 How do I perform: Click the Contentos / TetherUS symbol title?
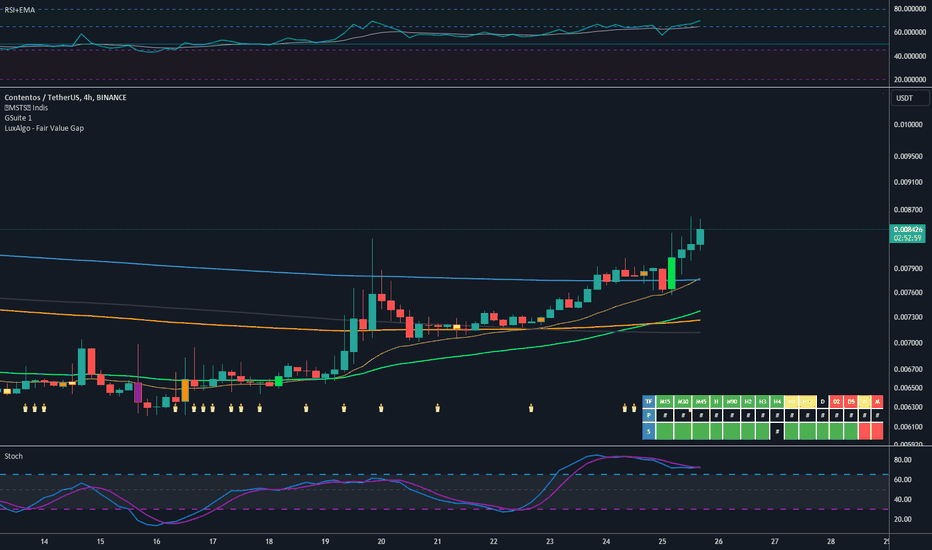(65, 98)
